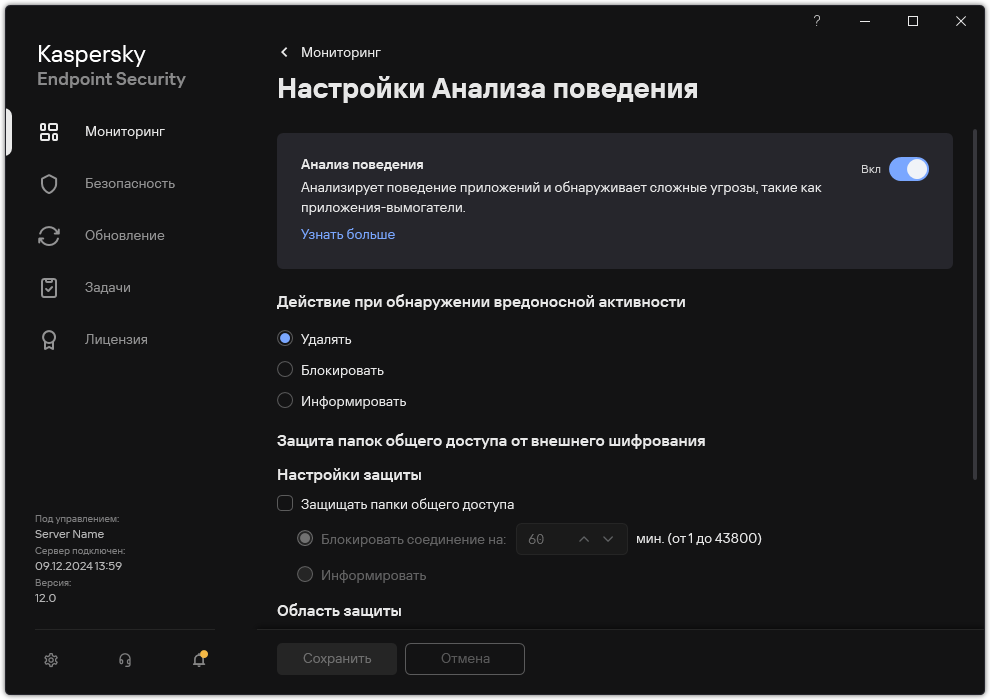Open Лицензия section in sidebar
This screenshot has height=700, width=990.
[x=116, y=340]
